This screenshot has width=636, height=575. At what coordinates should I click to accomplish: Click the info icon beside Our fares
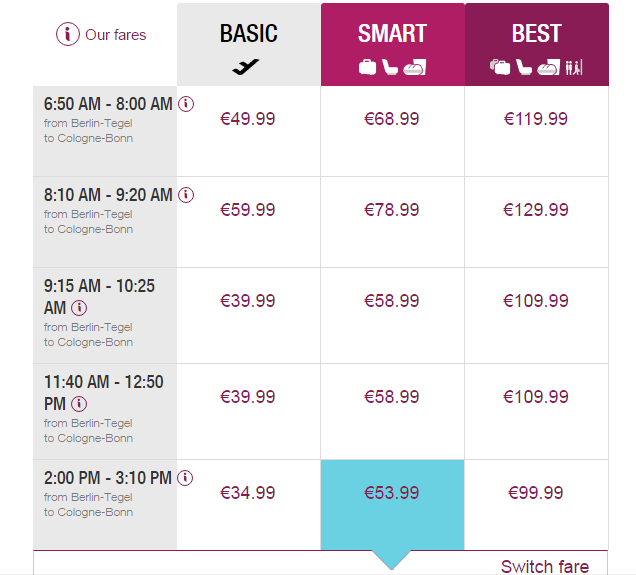coord(68,34)
